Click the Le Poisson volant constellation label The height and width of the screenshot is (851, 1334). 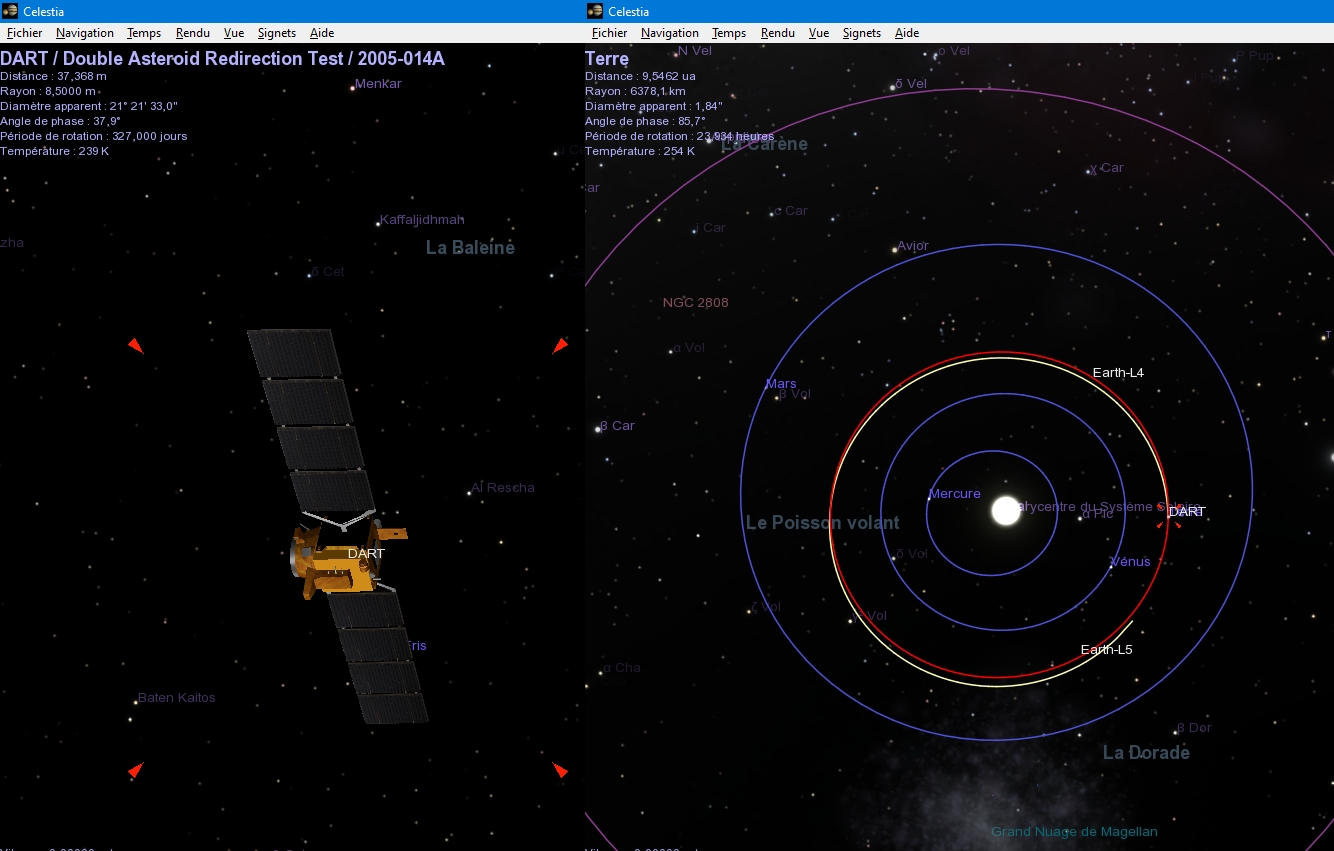click(822, 522)
